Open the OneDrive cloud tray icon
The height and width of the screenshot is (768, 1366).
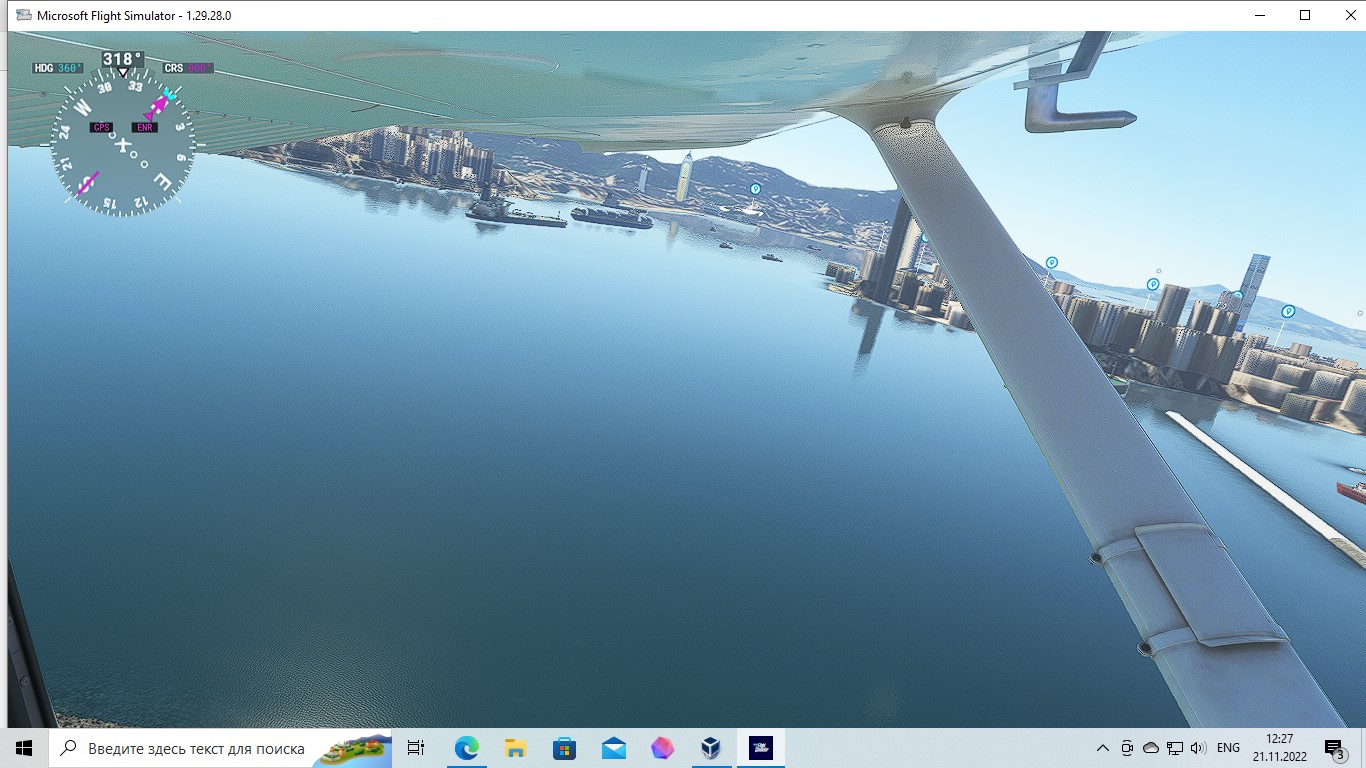1151,748
